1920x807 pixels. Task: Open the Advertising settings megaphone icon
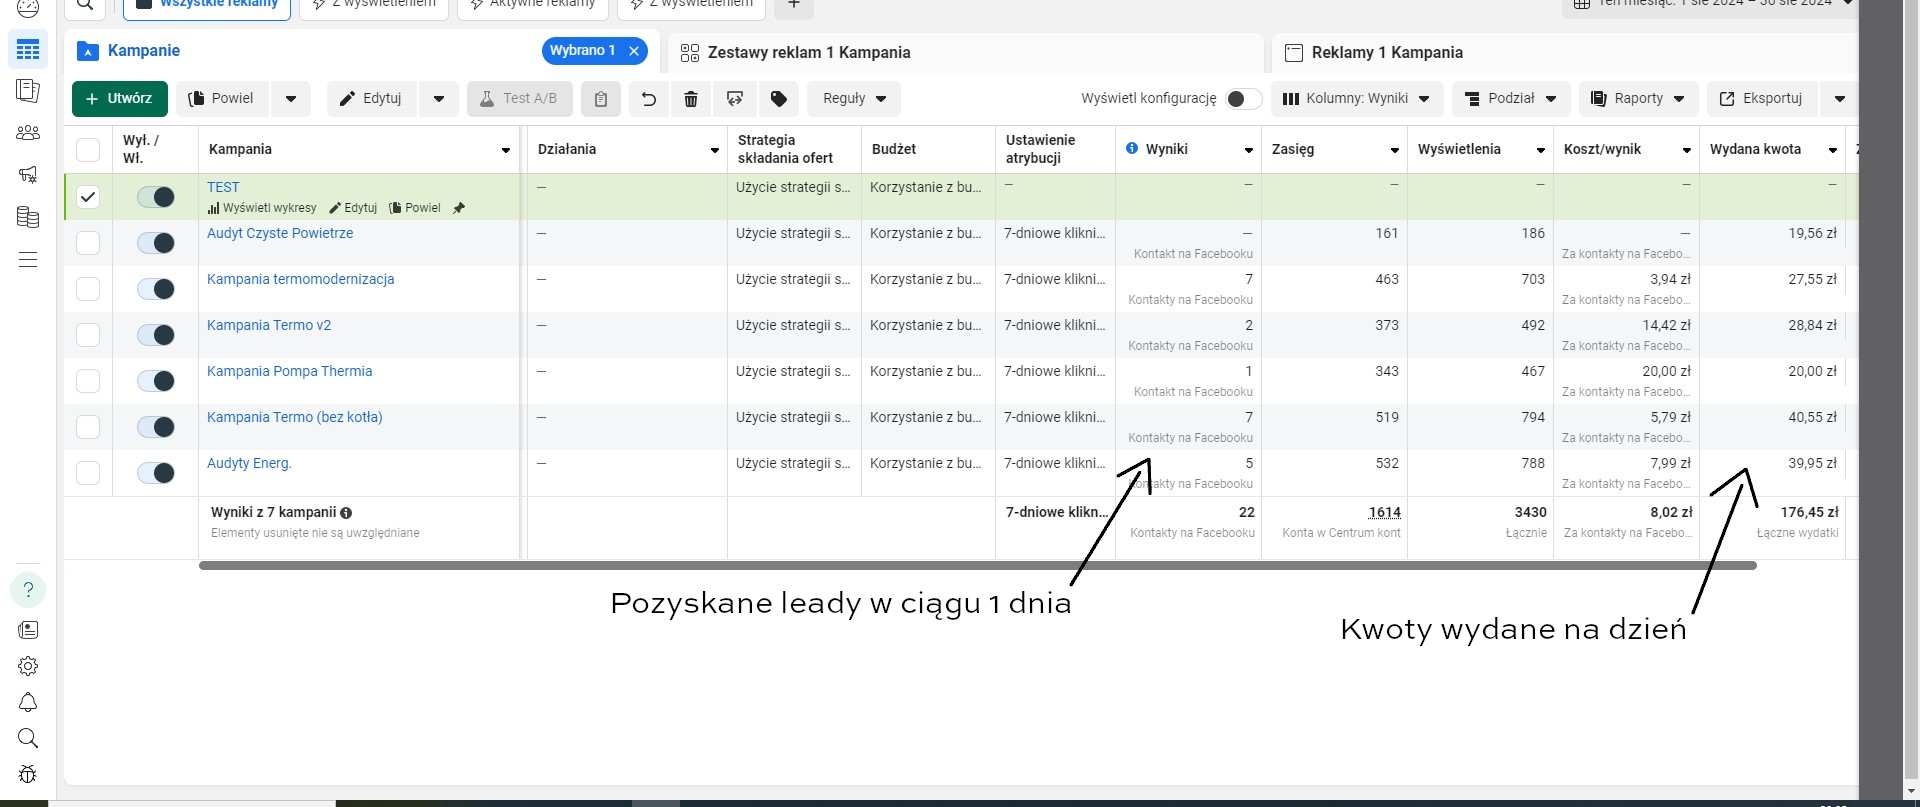[28, 175]
